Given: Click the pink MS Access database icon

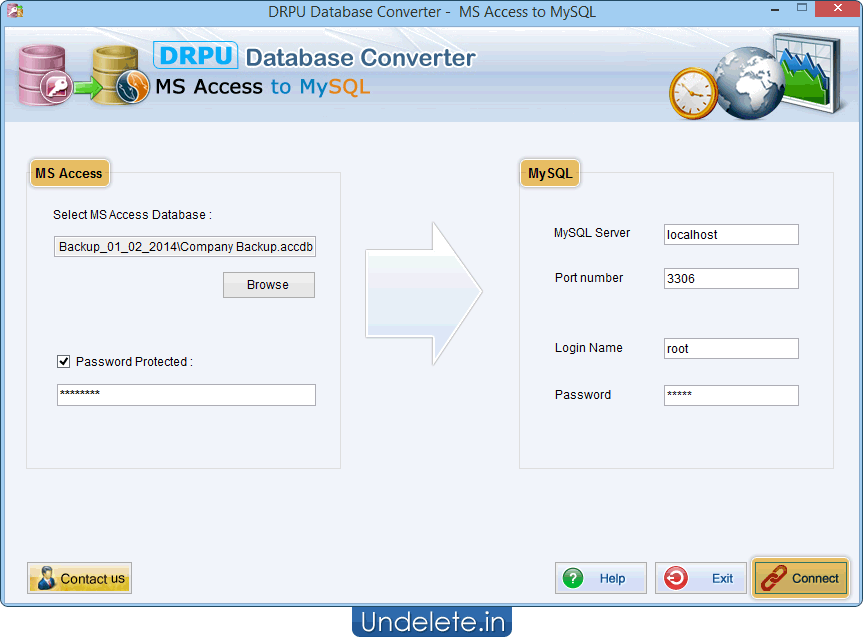Looking at the screenshot, I should [45, 76].
